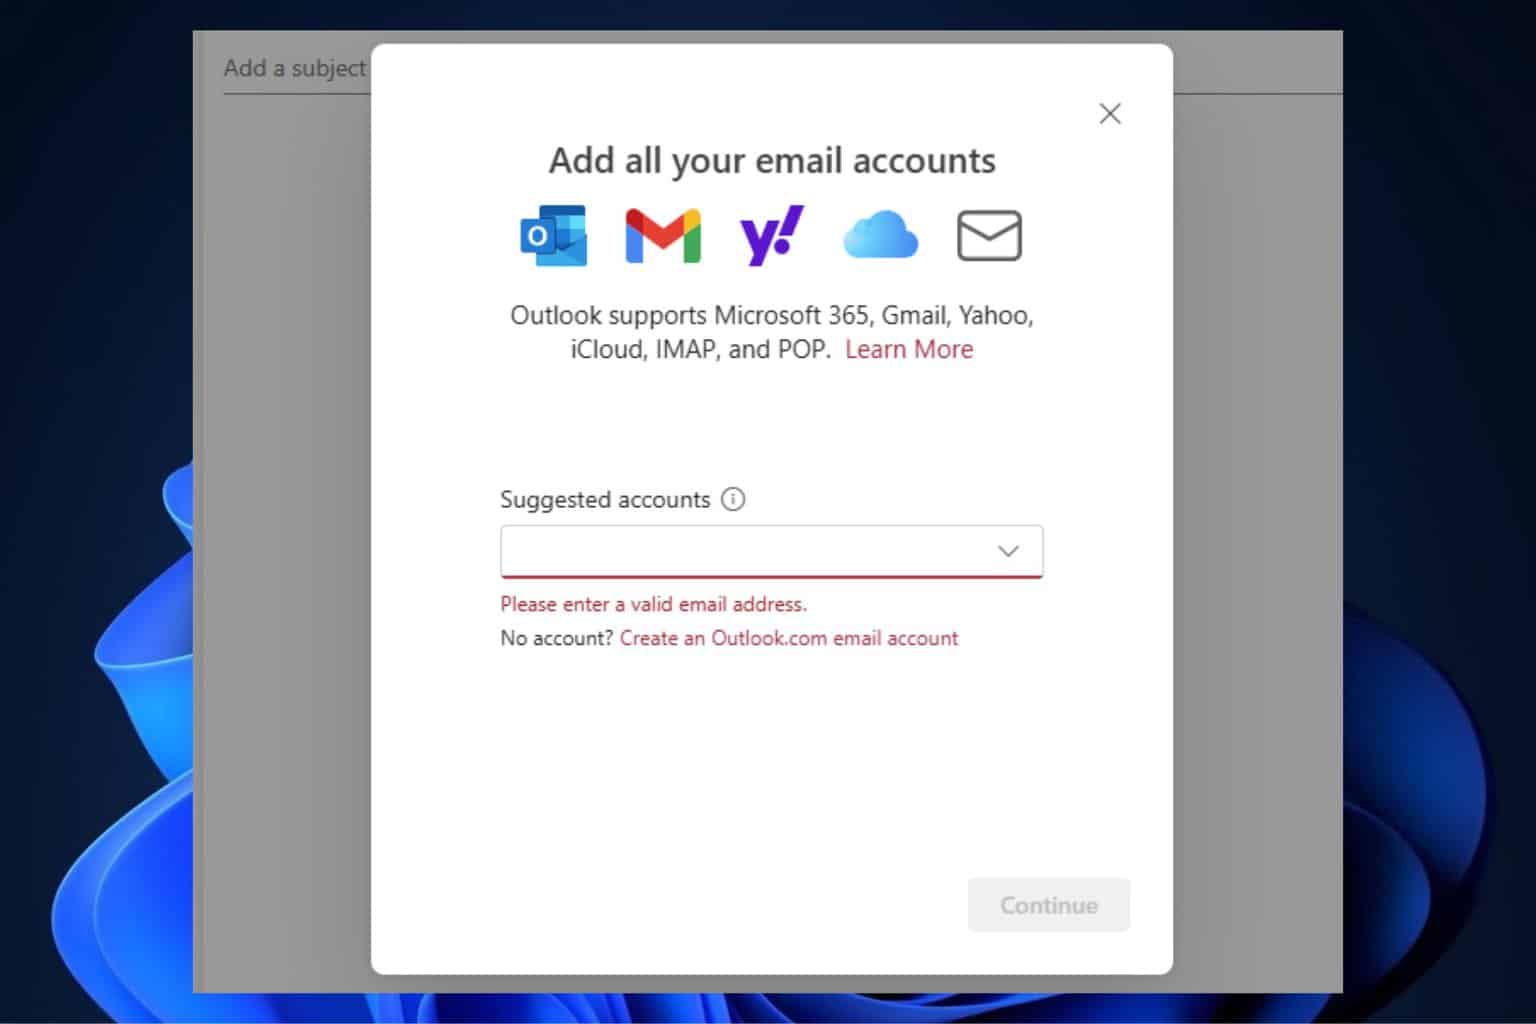Close the Add email accounts dialog
The image size is (1536, 1024).
(1110, 114)
